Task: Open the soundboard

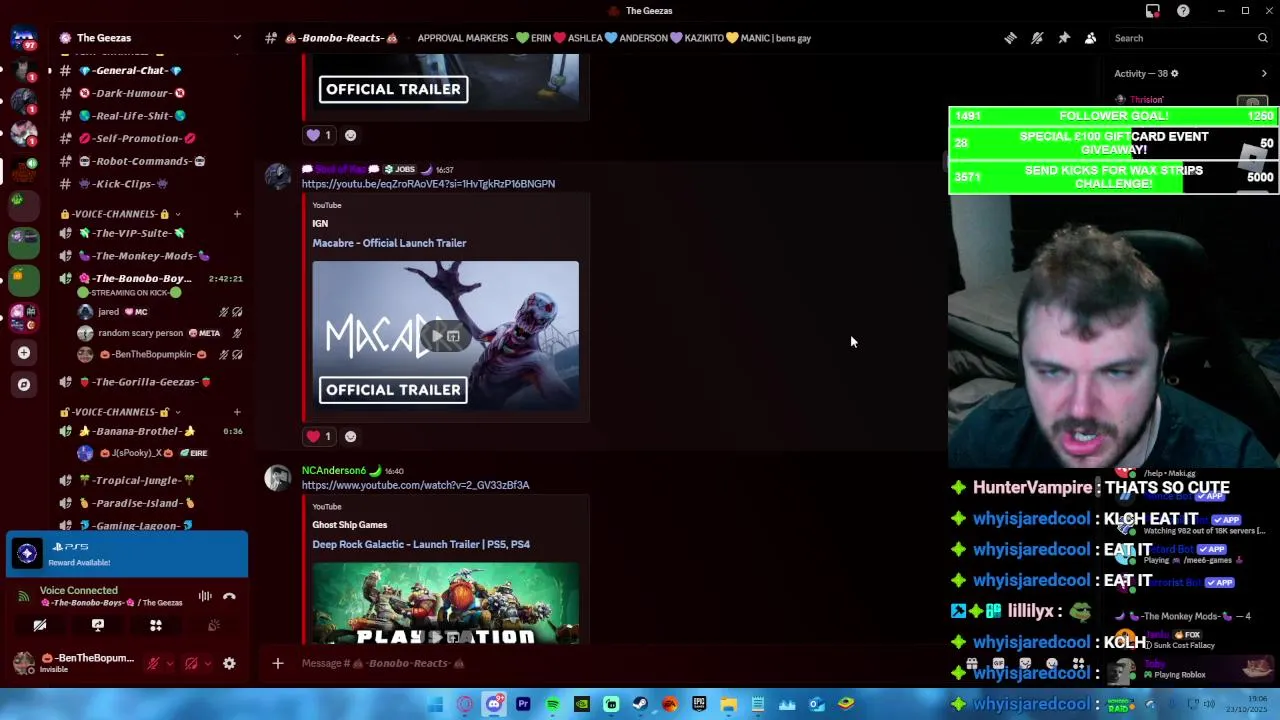Action: 213,625
